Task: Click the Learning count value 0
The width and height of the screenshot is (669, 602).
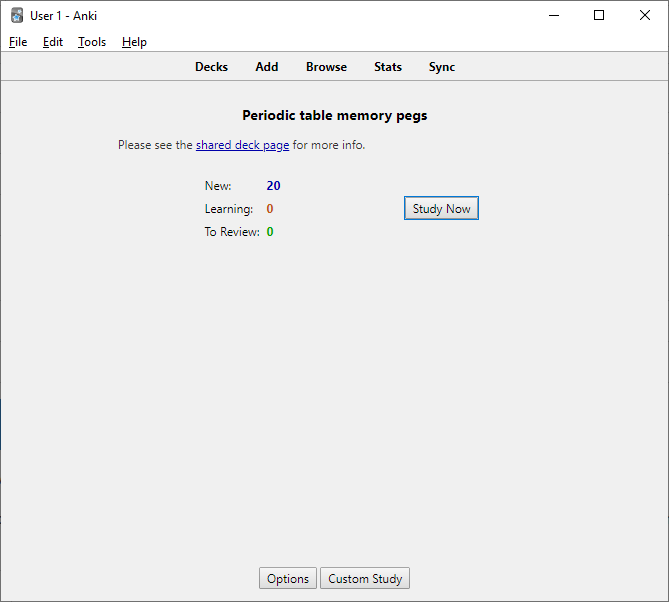Action: [270, 209]
